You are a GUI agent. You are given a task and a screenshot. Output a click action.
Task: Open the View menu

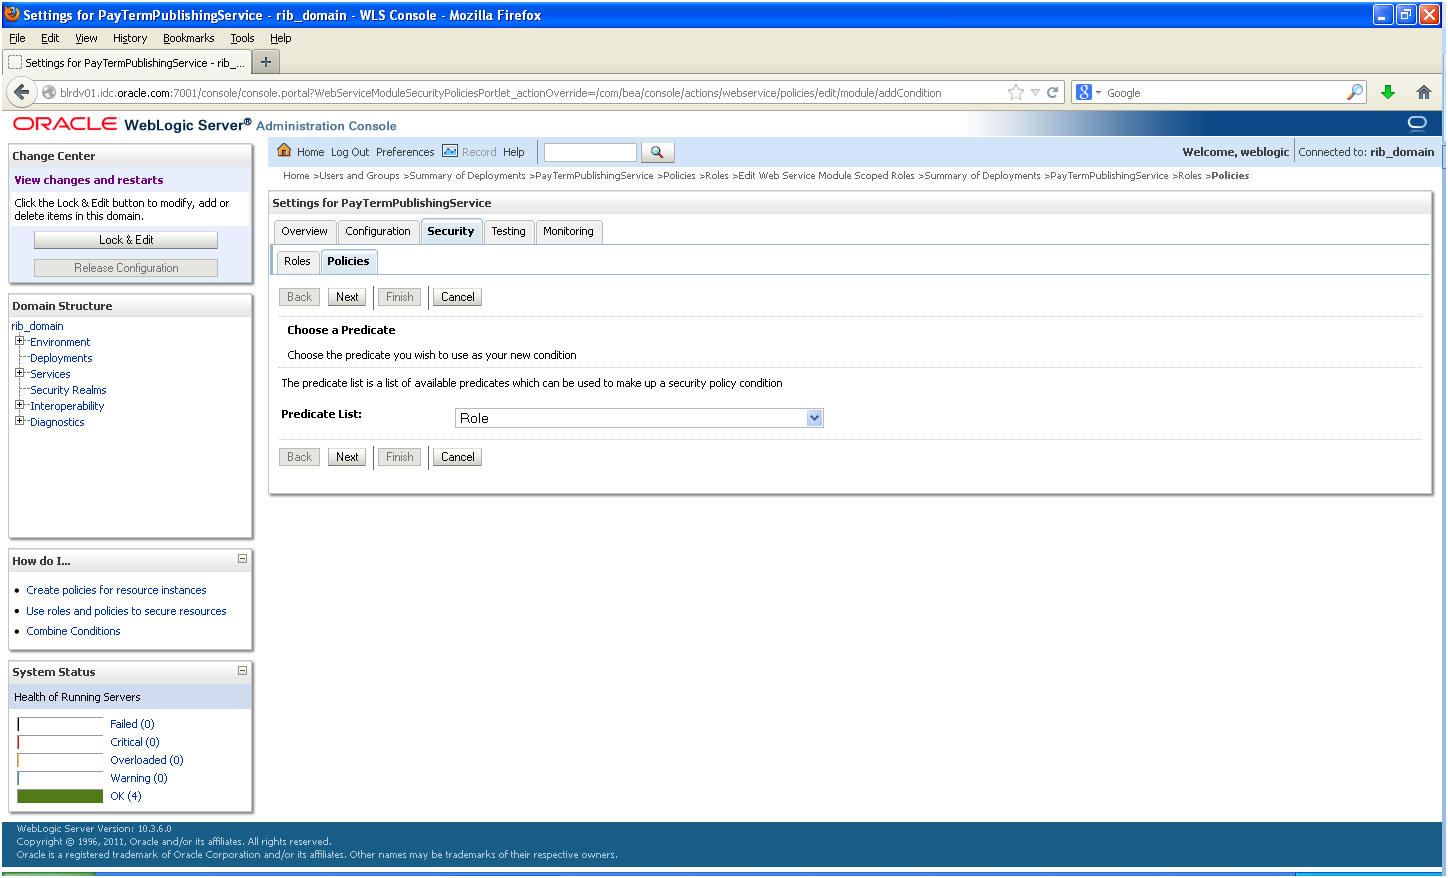coord(86,38)
